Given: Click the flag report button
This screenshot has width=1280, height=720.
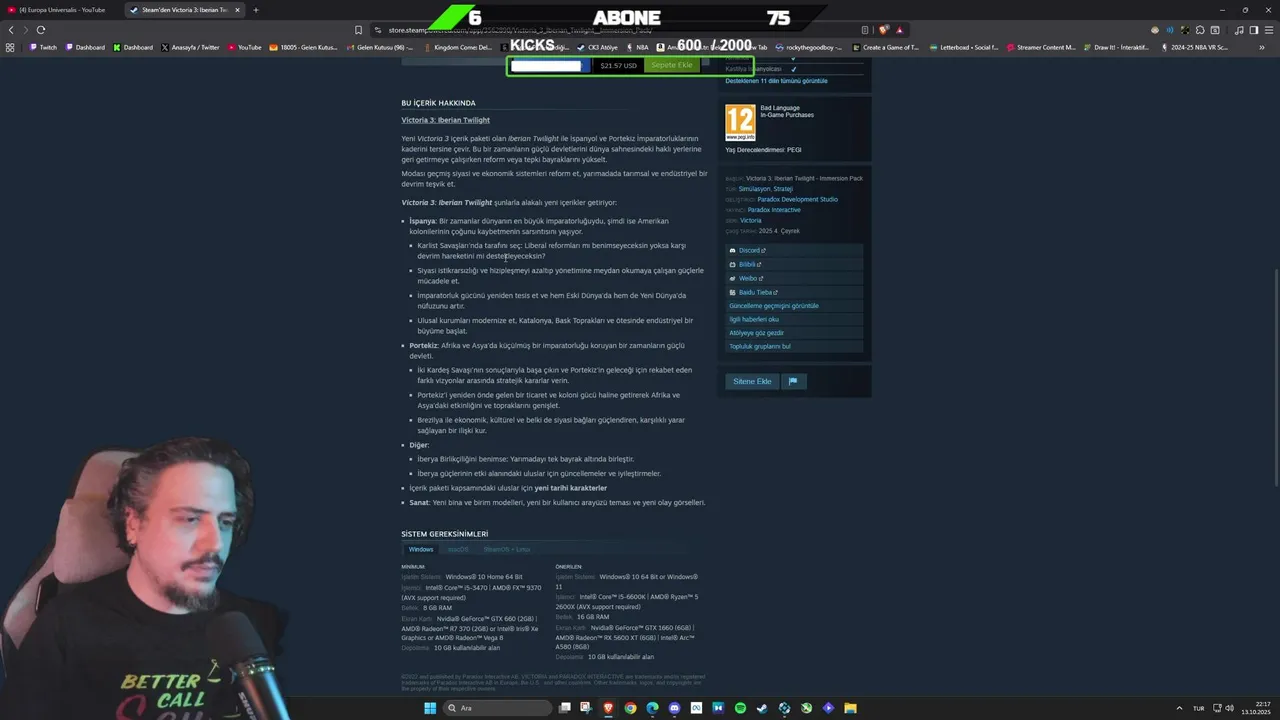Looking at the screenshot, I should (x=793, y=381).
